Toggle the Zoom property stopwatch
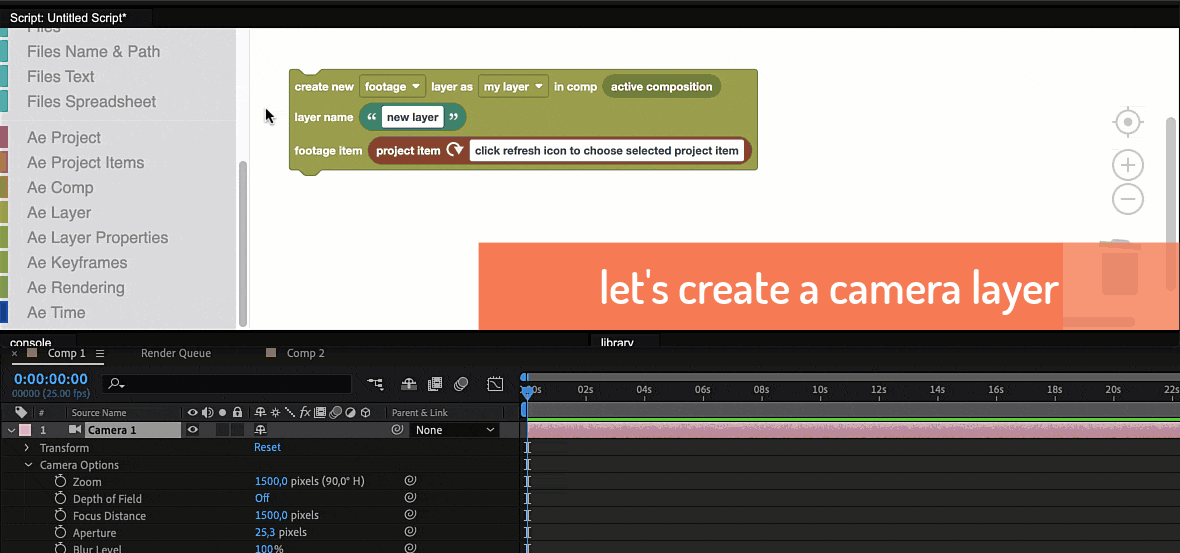Image resolution: width=1180 pixels, height=553 pixels. tap(61, 481)
